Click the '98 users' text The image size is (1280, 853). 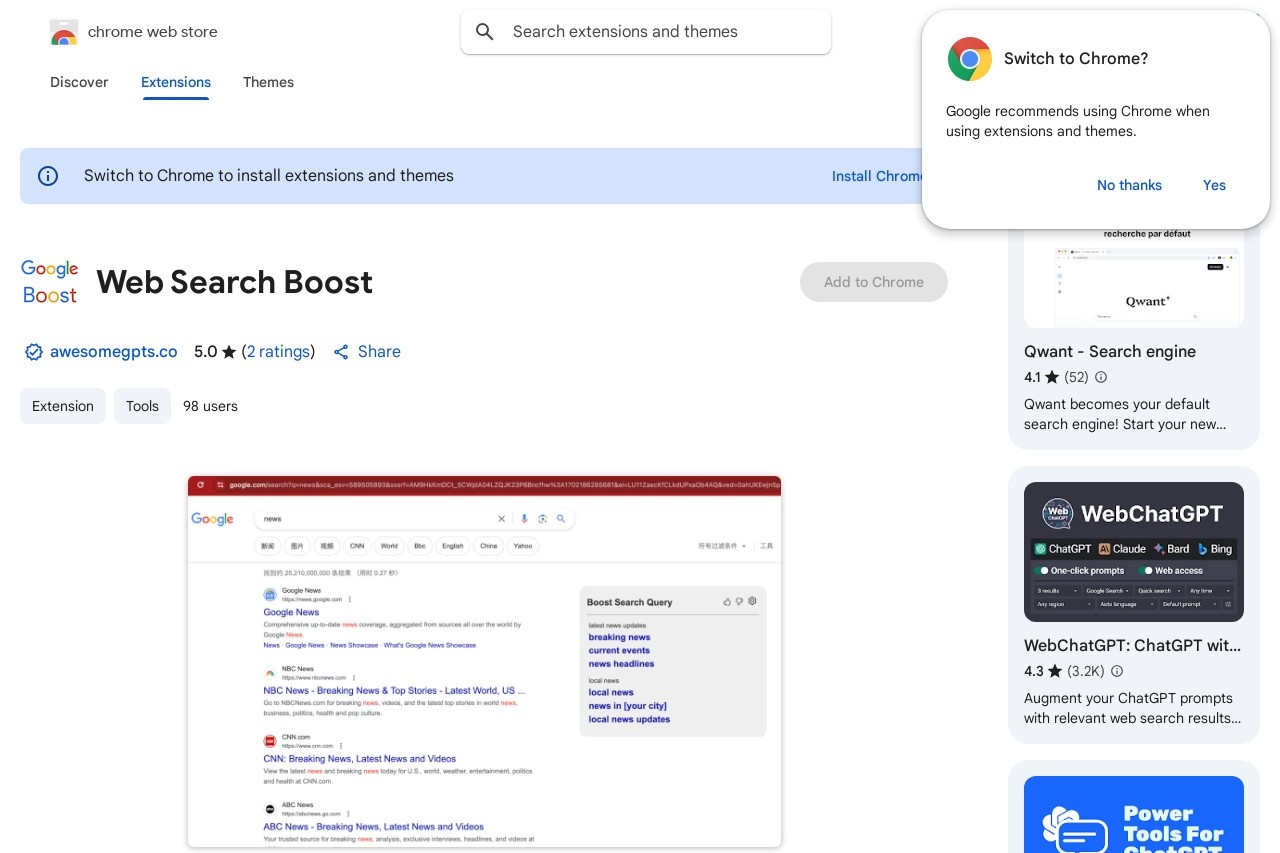pyautogui.click(x=210, y=406)
